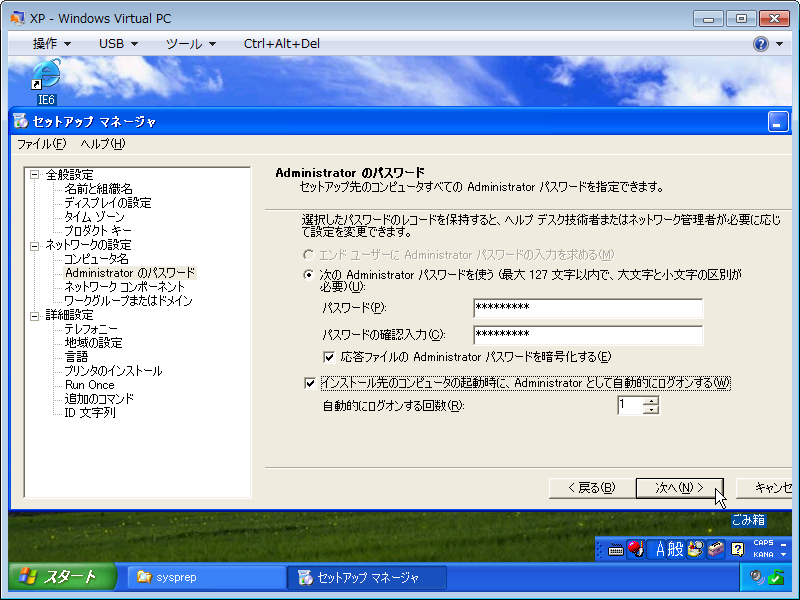The width and height of the screenshot is (800, 600).
Task: Open the Virtual PC help icon
Action: click(x=760, y=44)
